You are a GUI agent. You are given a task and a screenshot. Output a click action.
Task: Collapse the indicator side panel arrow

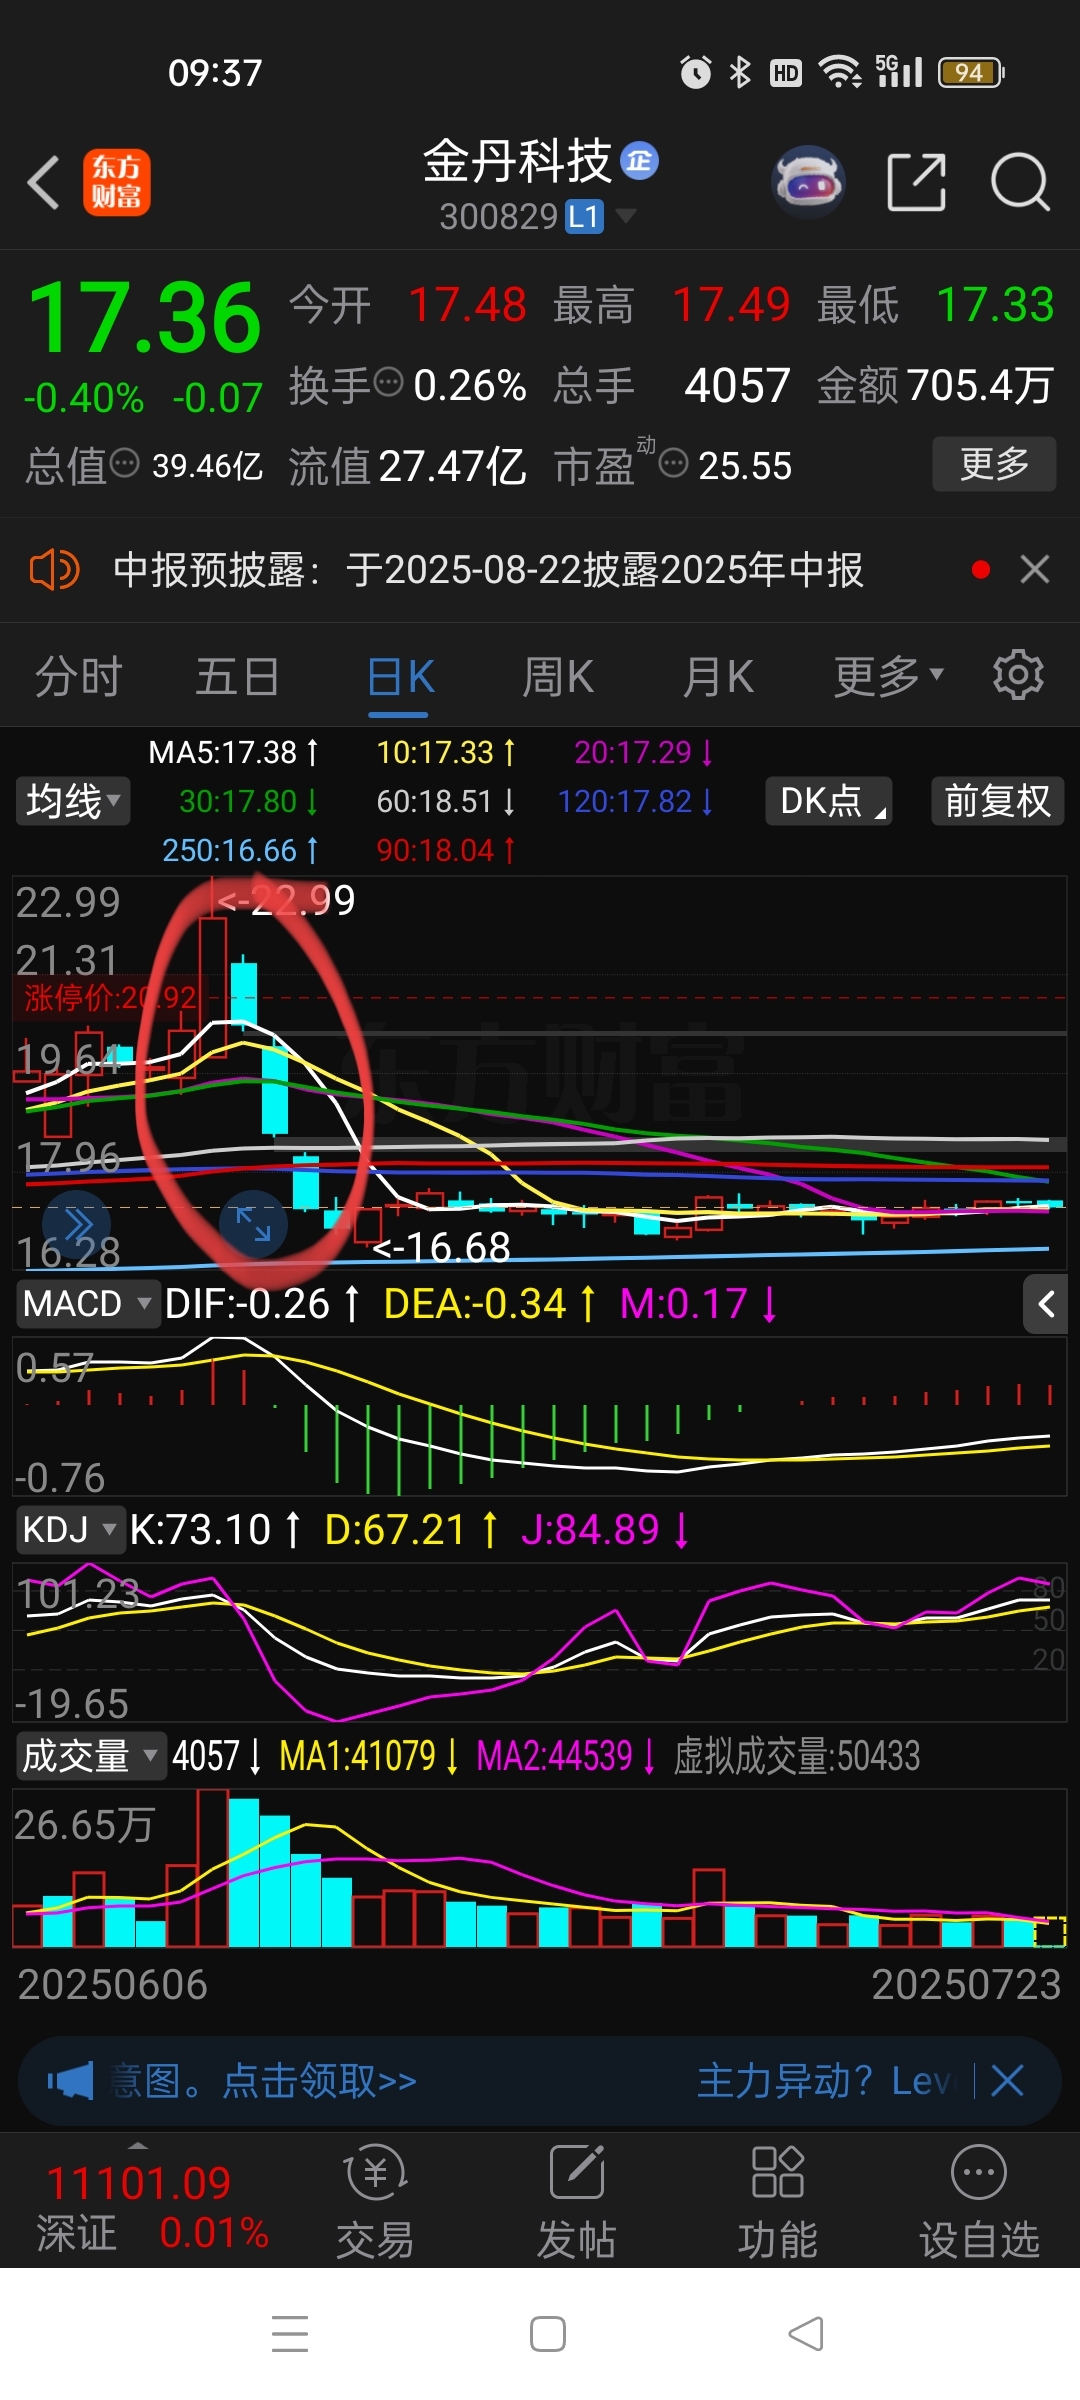pyautogui.click(x=1046, y=1304)
